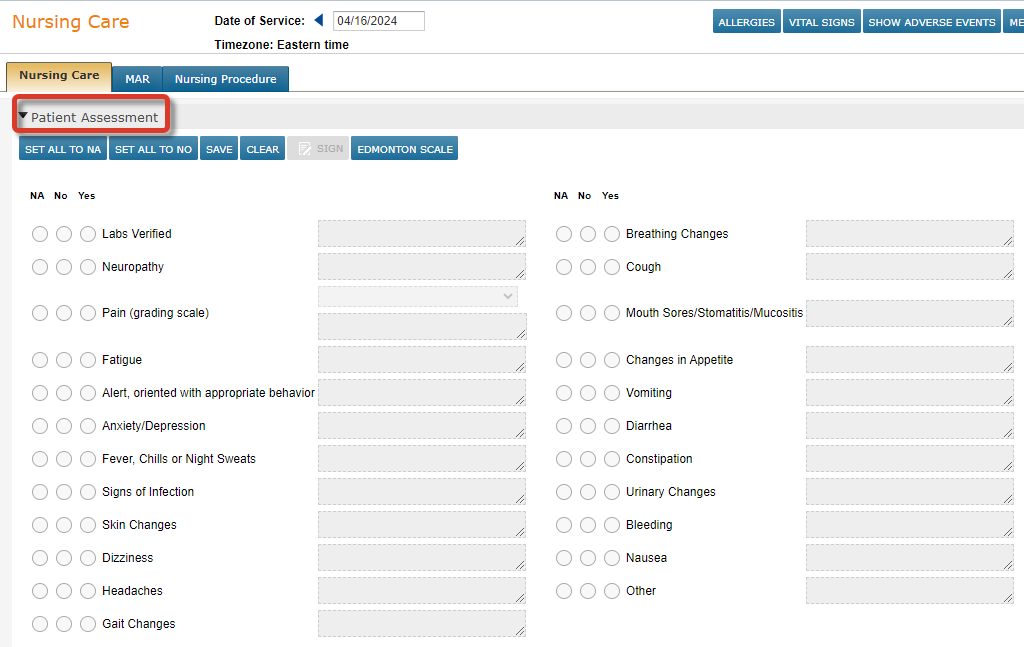
Task: Clear the assessment form
Action: (x=263, y=149)
